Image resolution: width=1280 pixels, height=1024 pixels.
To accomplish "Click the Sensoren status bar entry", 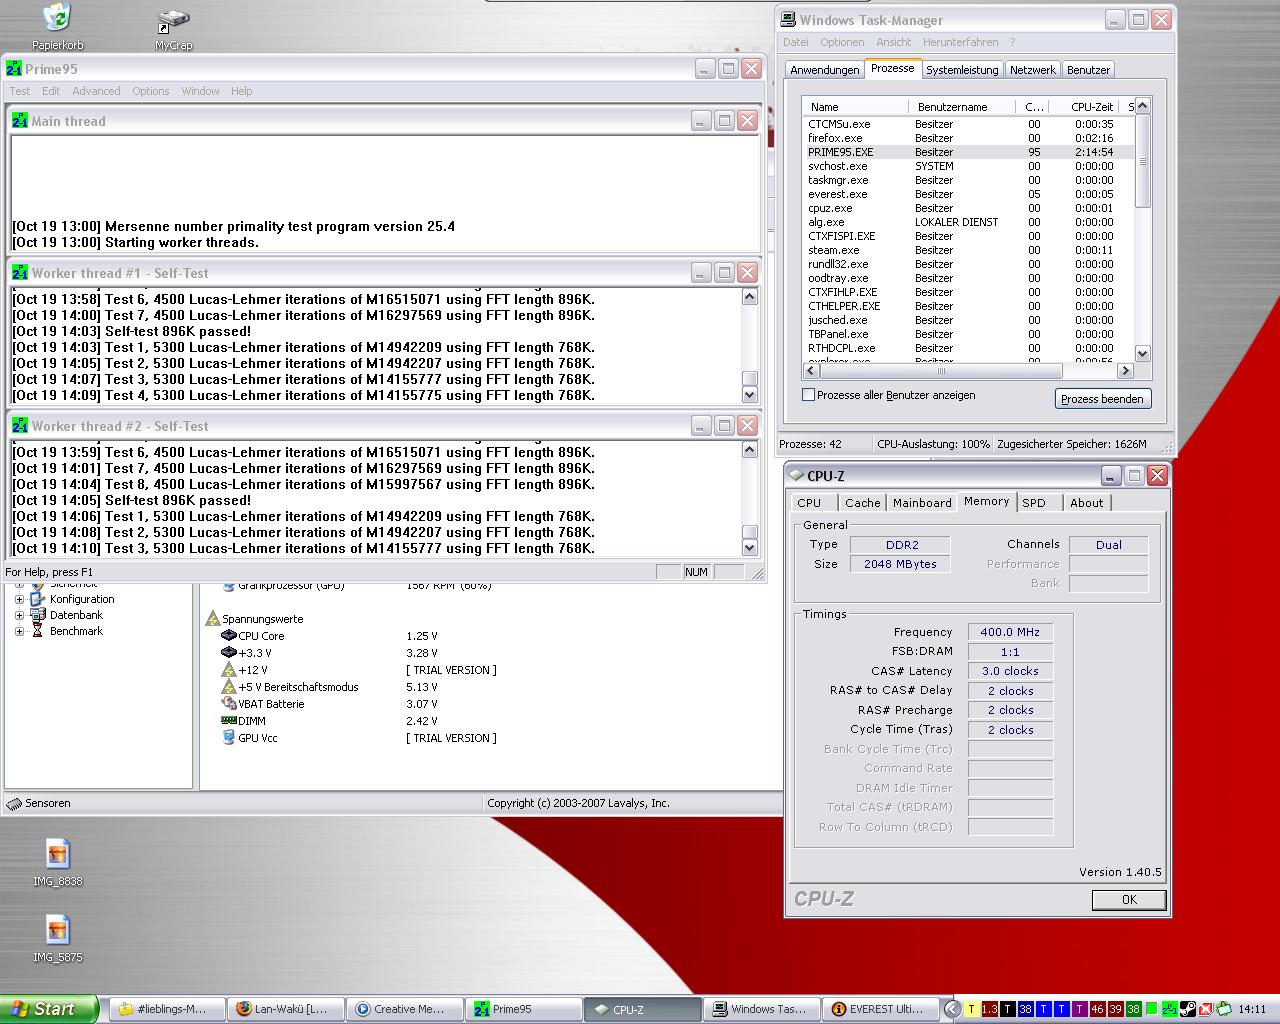I will point(40,803).
